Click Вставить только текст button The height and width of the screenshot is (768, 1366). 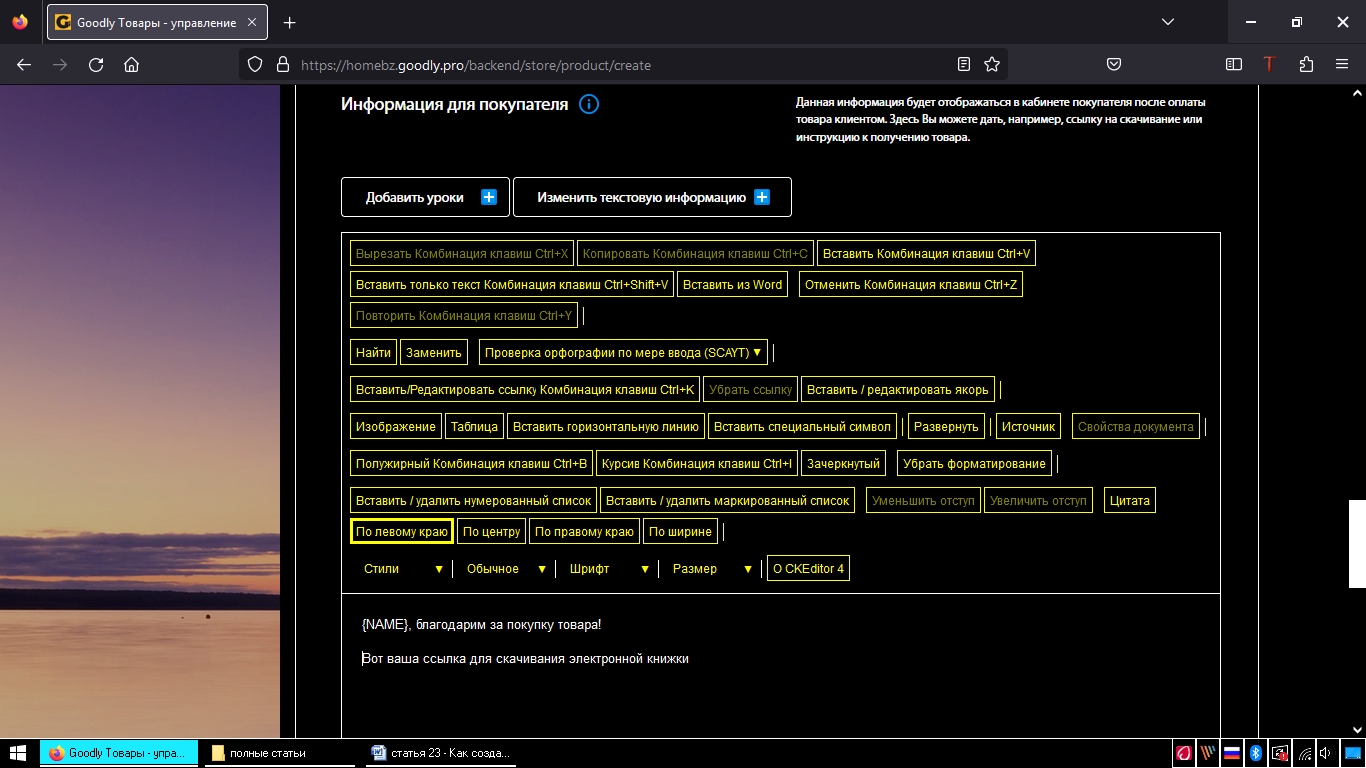pyautogui.click(x=512, y=285)
